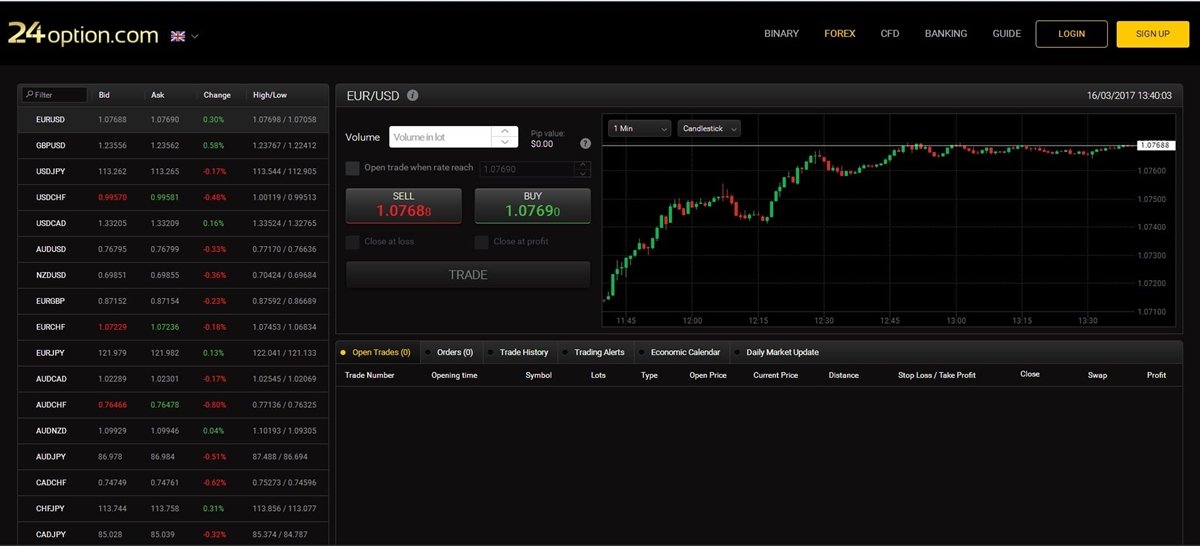Expand the Candlestick chart type dropdown
1200x546 pixels.
pos(709,129)
